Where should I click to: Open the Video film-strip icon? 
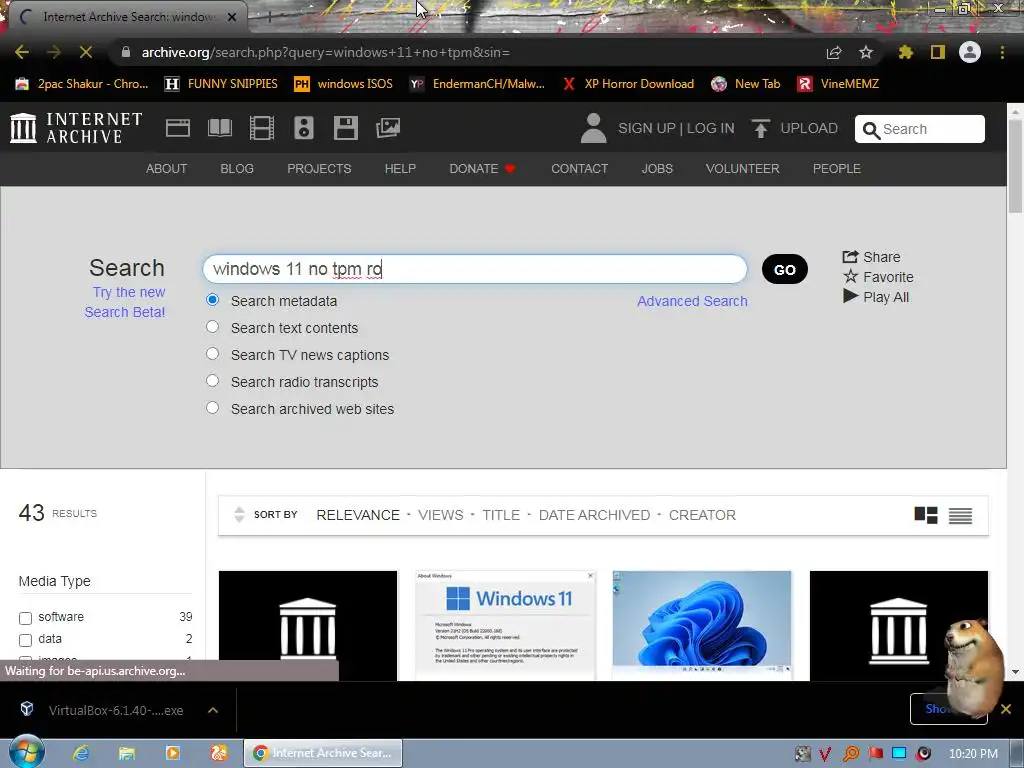point(262,128)
